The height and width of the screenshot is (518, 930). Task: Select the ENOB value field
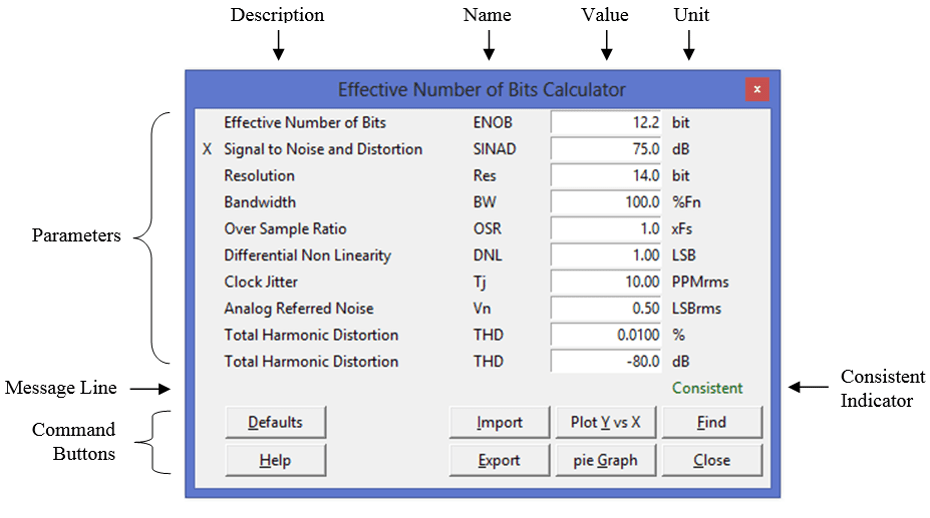tap(606, 123)
